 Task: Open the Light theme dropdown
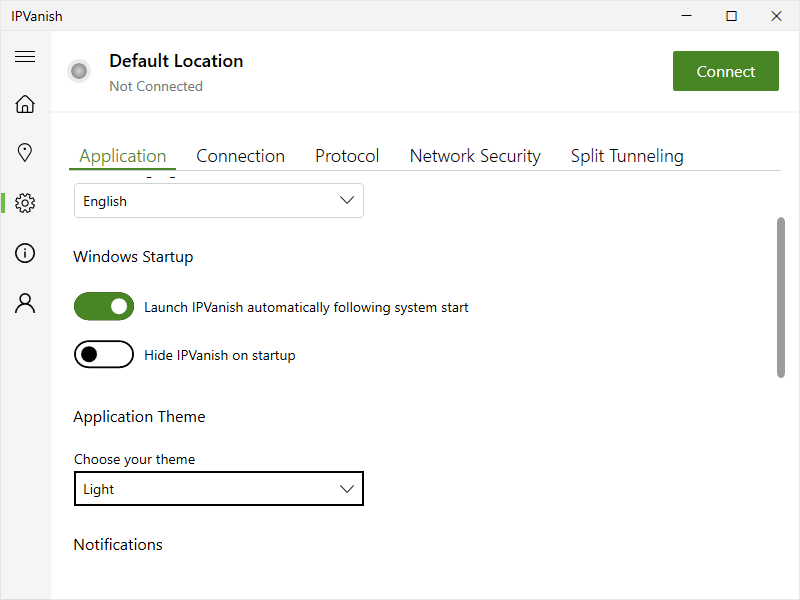pyautogui.click(x=219, y=489)
